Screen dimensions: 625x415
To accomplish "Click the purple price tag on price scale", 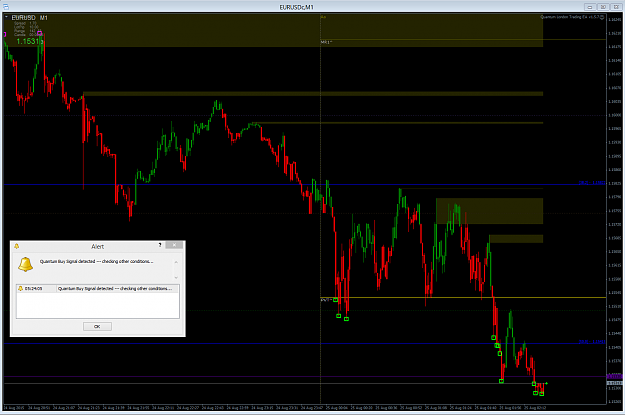I will [614, 376].
